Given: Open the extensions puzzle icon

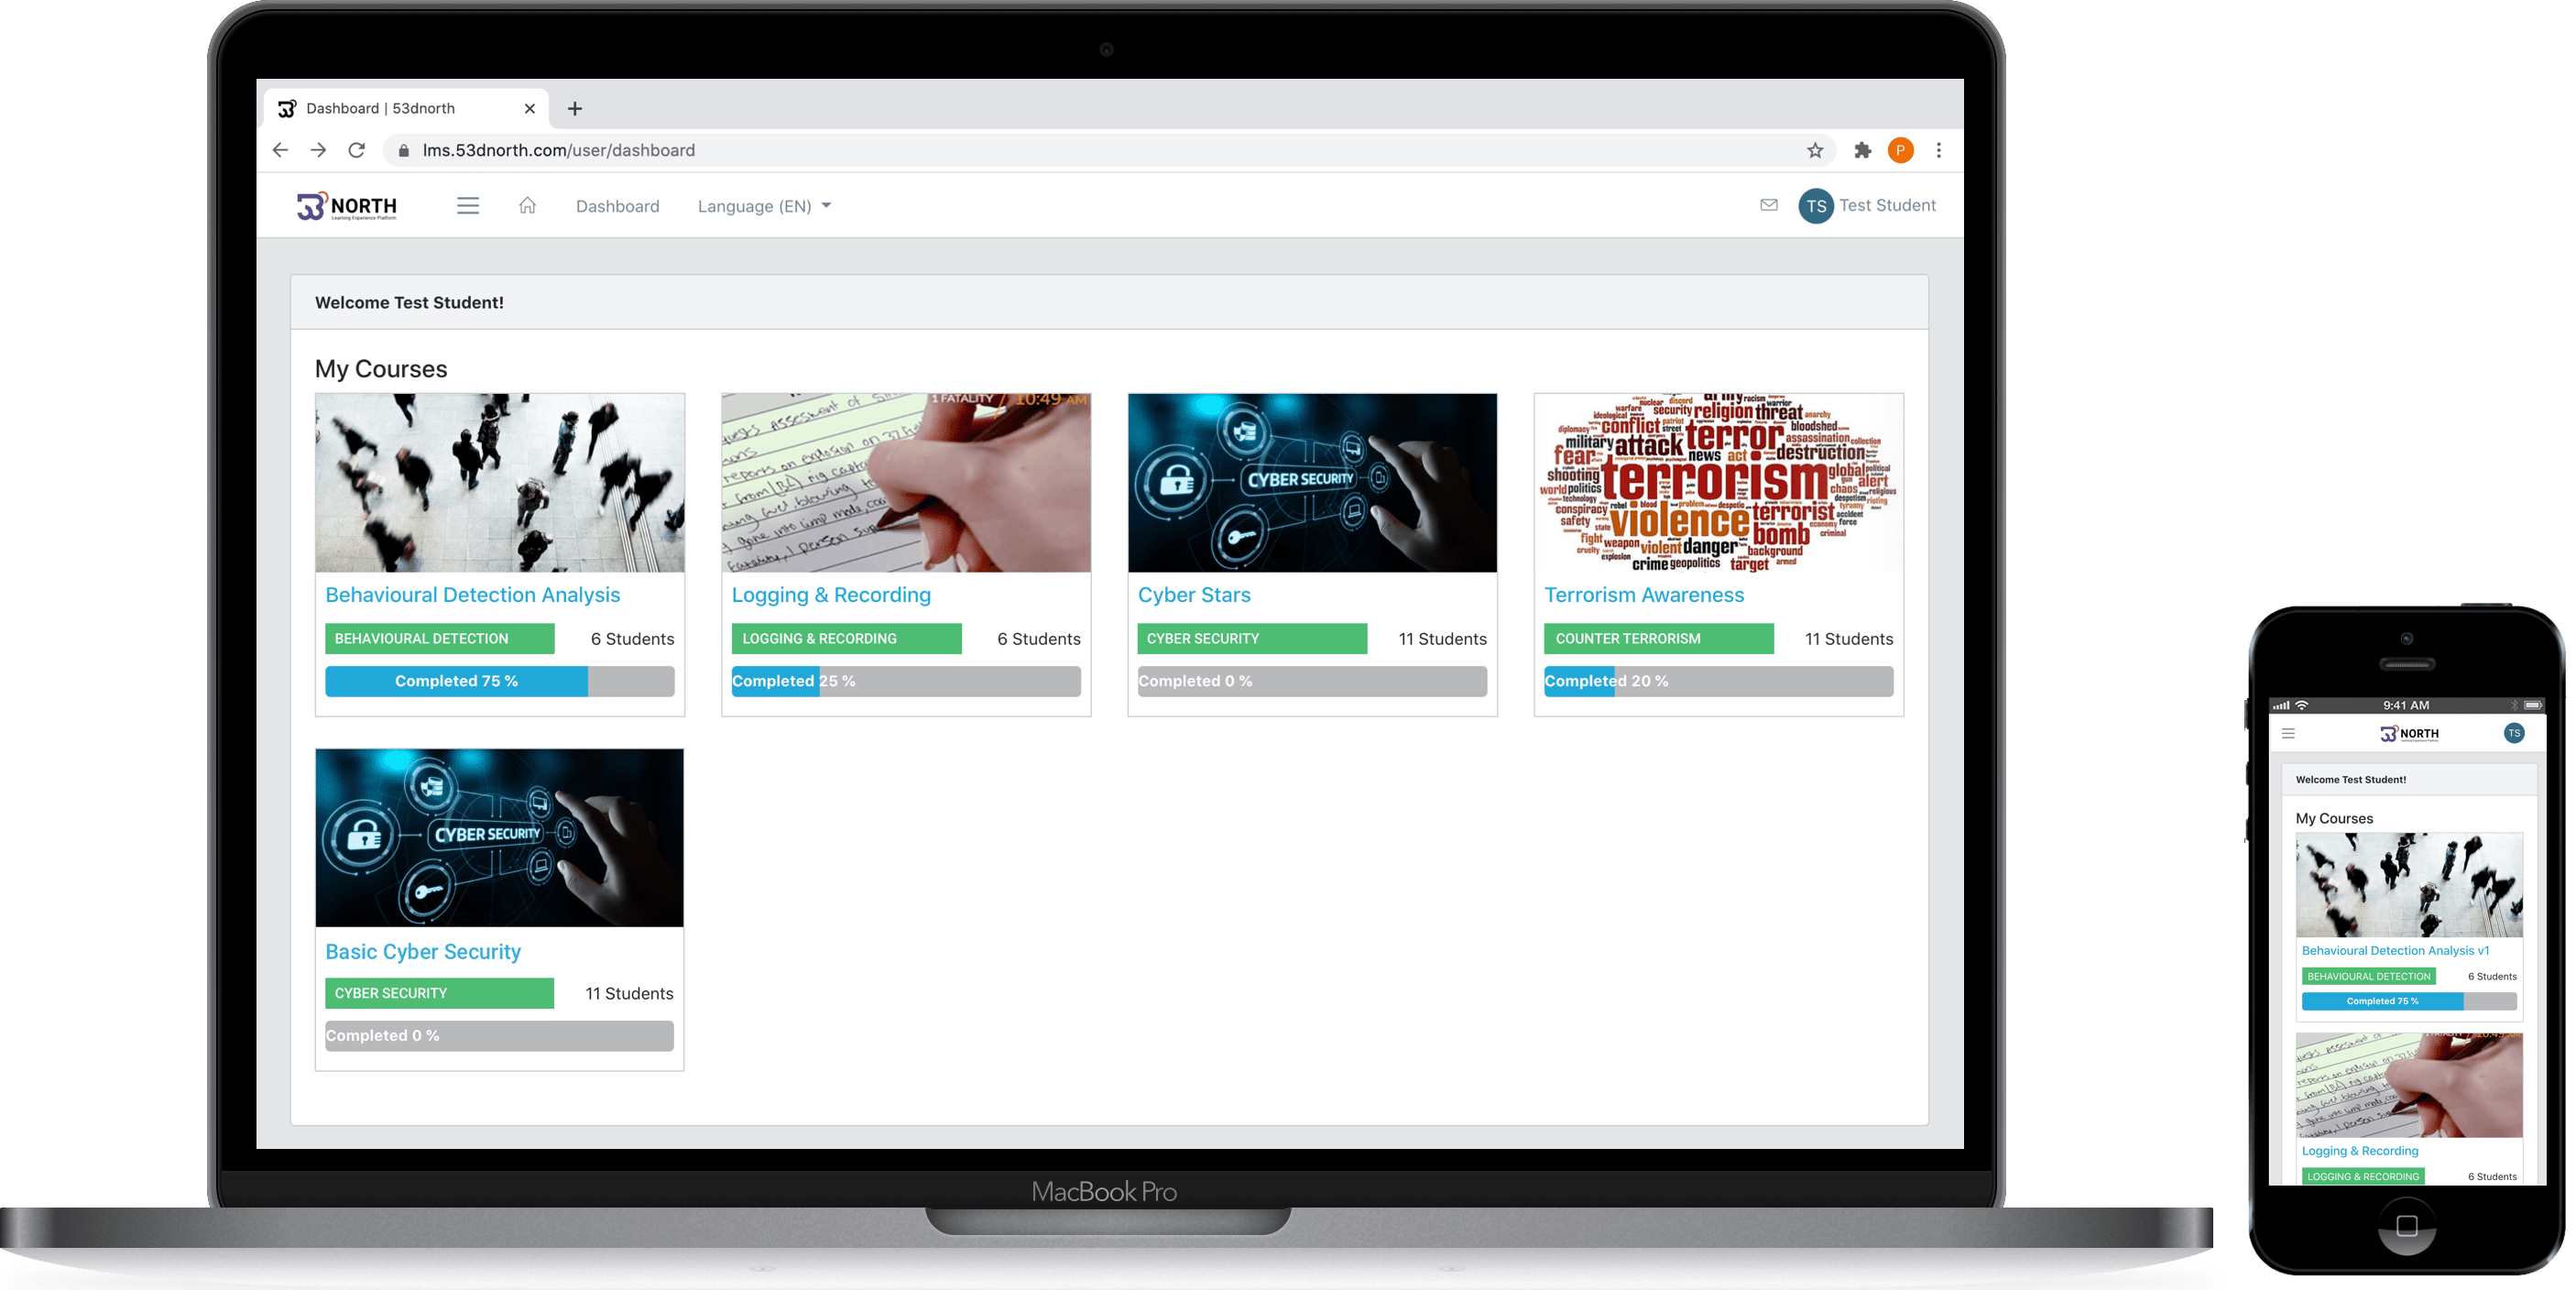Looking at the screenshot, I should (1862, 150).
